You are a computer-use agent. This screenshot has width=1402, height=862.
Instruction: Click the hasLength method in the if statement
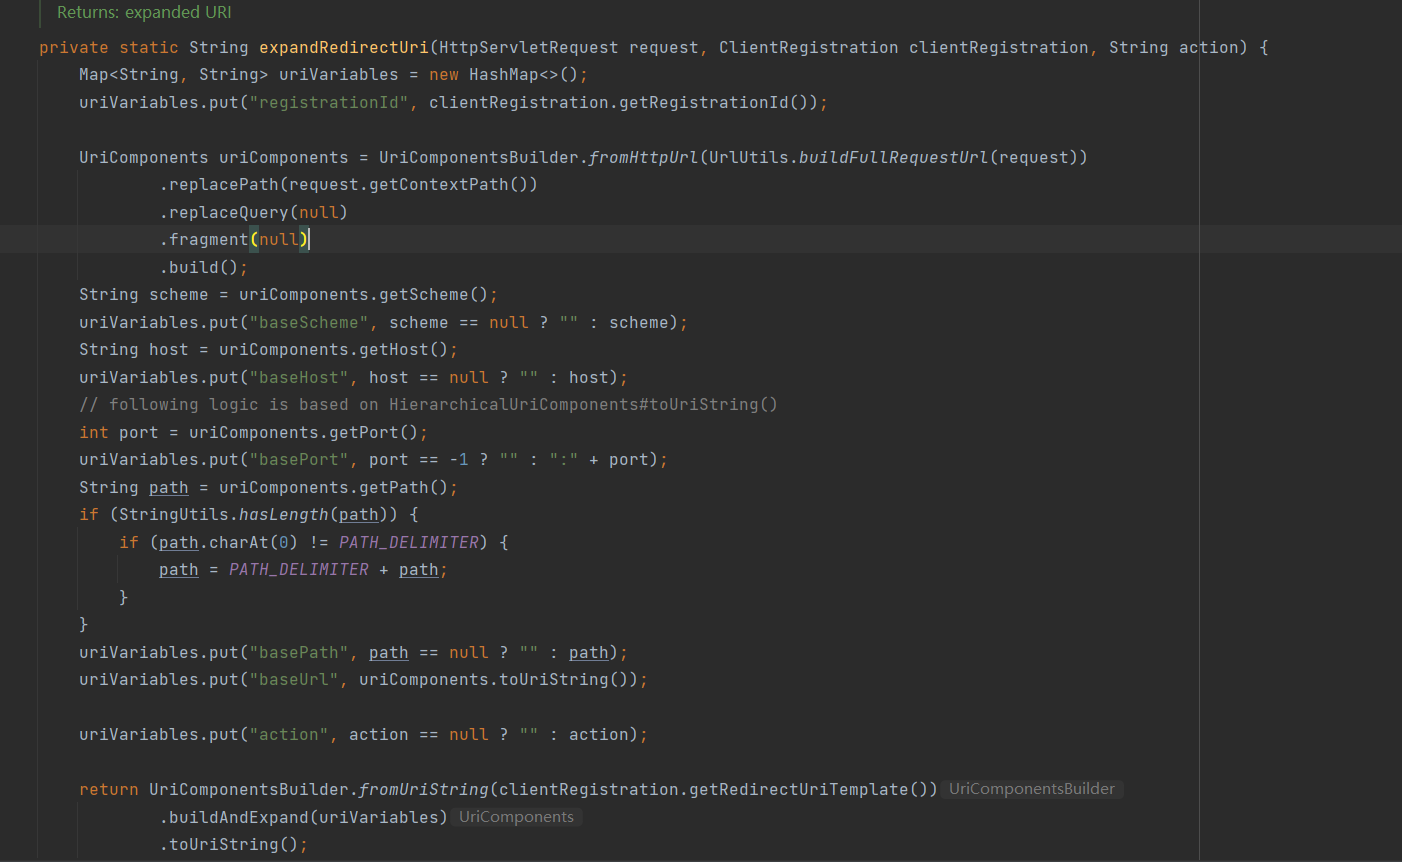pyautogui.click(x=283, y=514)
